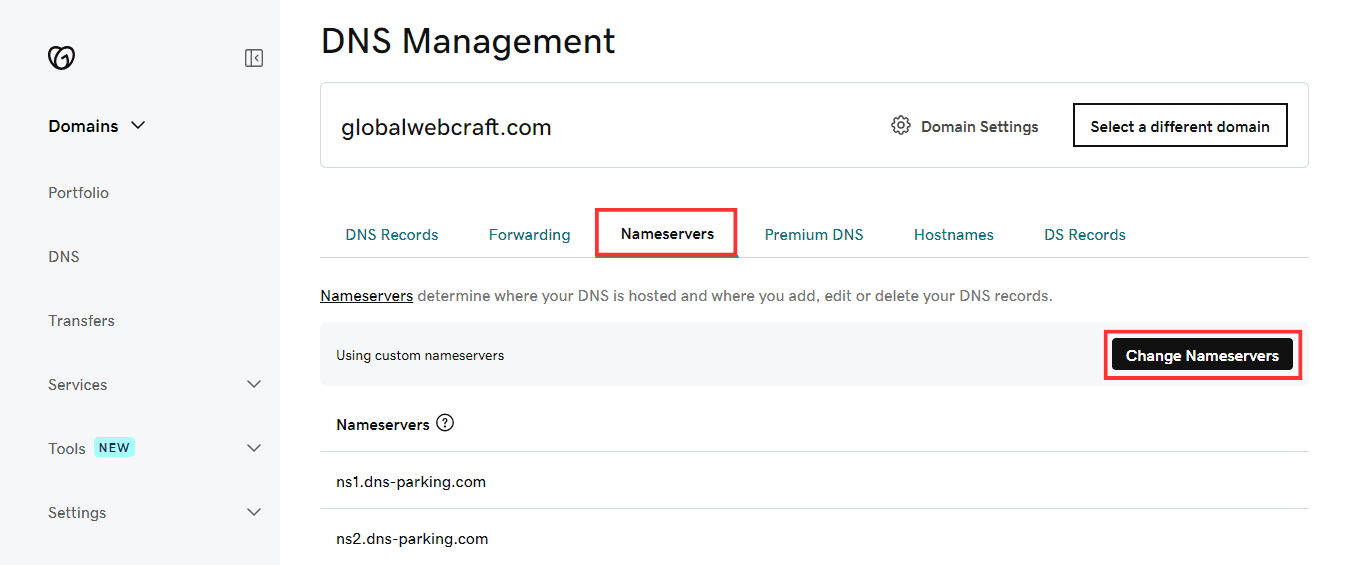This screenshot has height=565, width=1349.
Task: Click the GoDaddy logo icon
Action: tap(62, 58)
